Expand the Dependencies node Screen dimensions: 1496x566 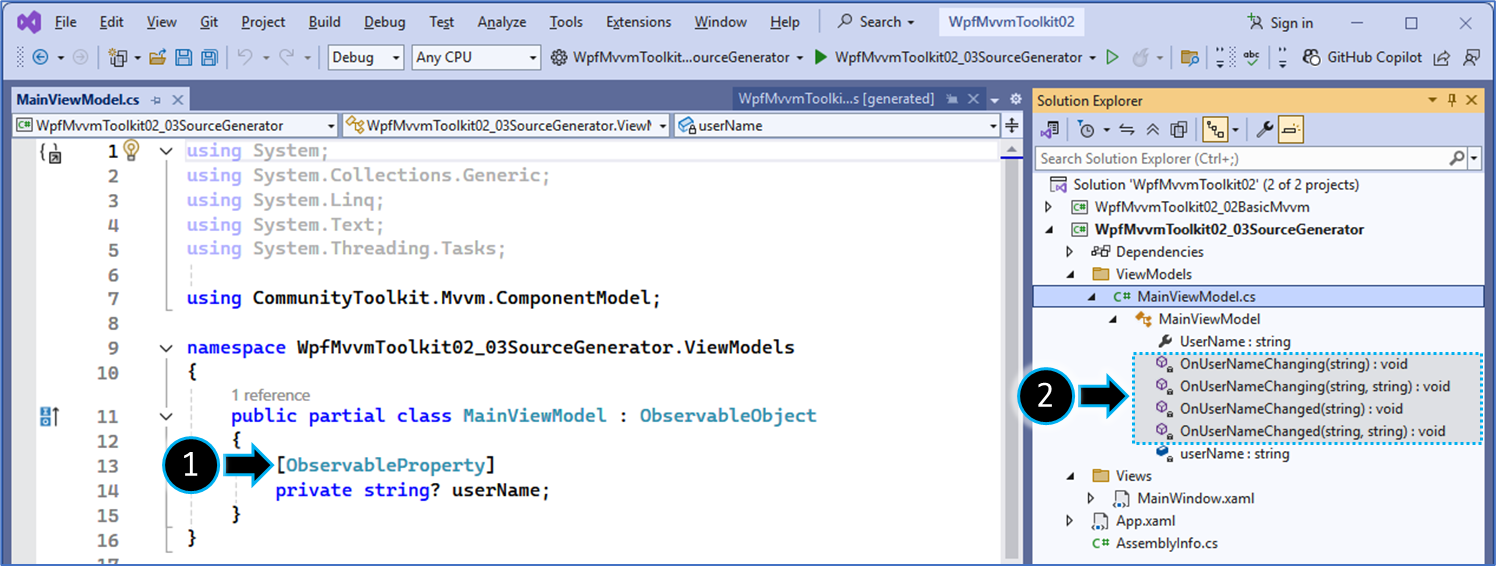1069,252
